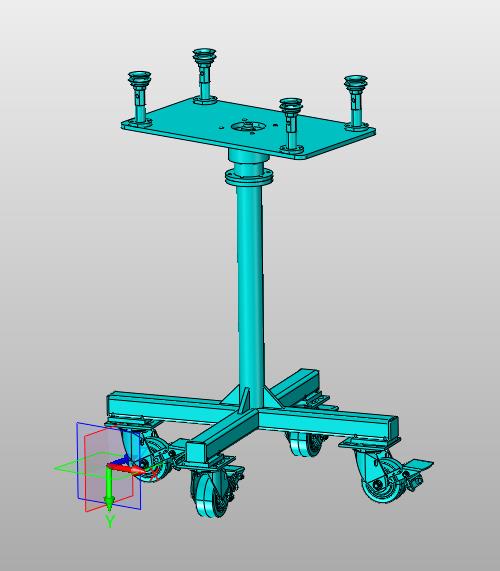This screenshot has height=571, width=500.
Task: Select the red X axis arrow of the triad
Action: click(133, 470)
